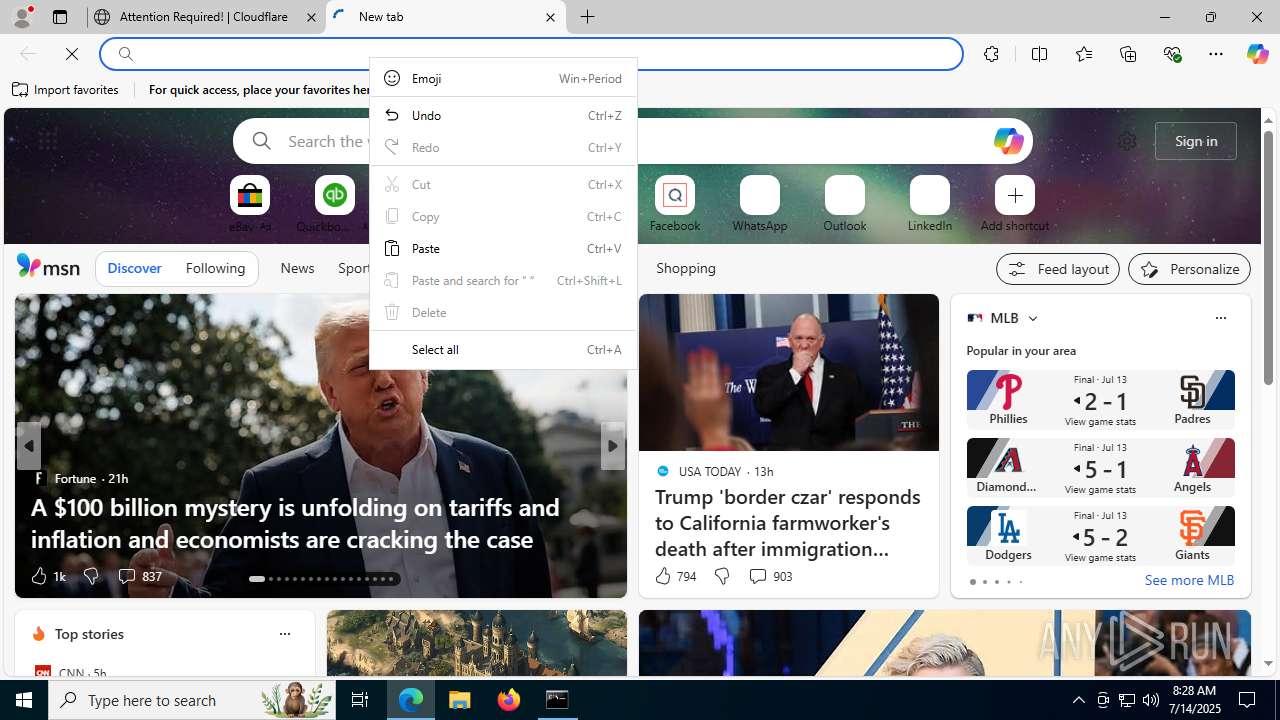This screenshot has width=1280, height=720.
Task: Toggle Split screen icon in toolbar
Action: tap(1039, 54)
